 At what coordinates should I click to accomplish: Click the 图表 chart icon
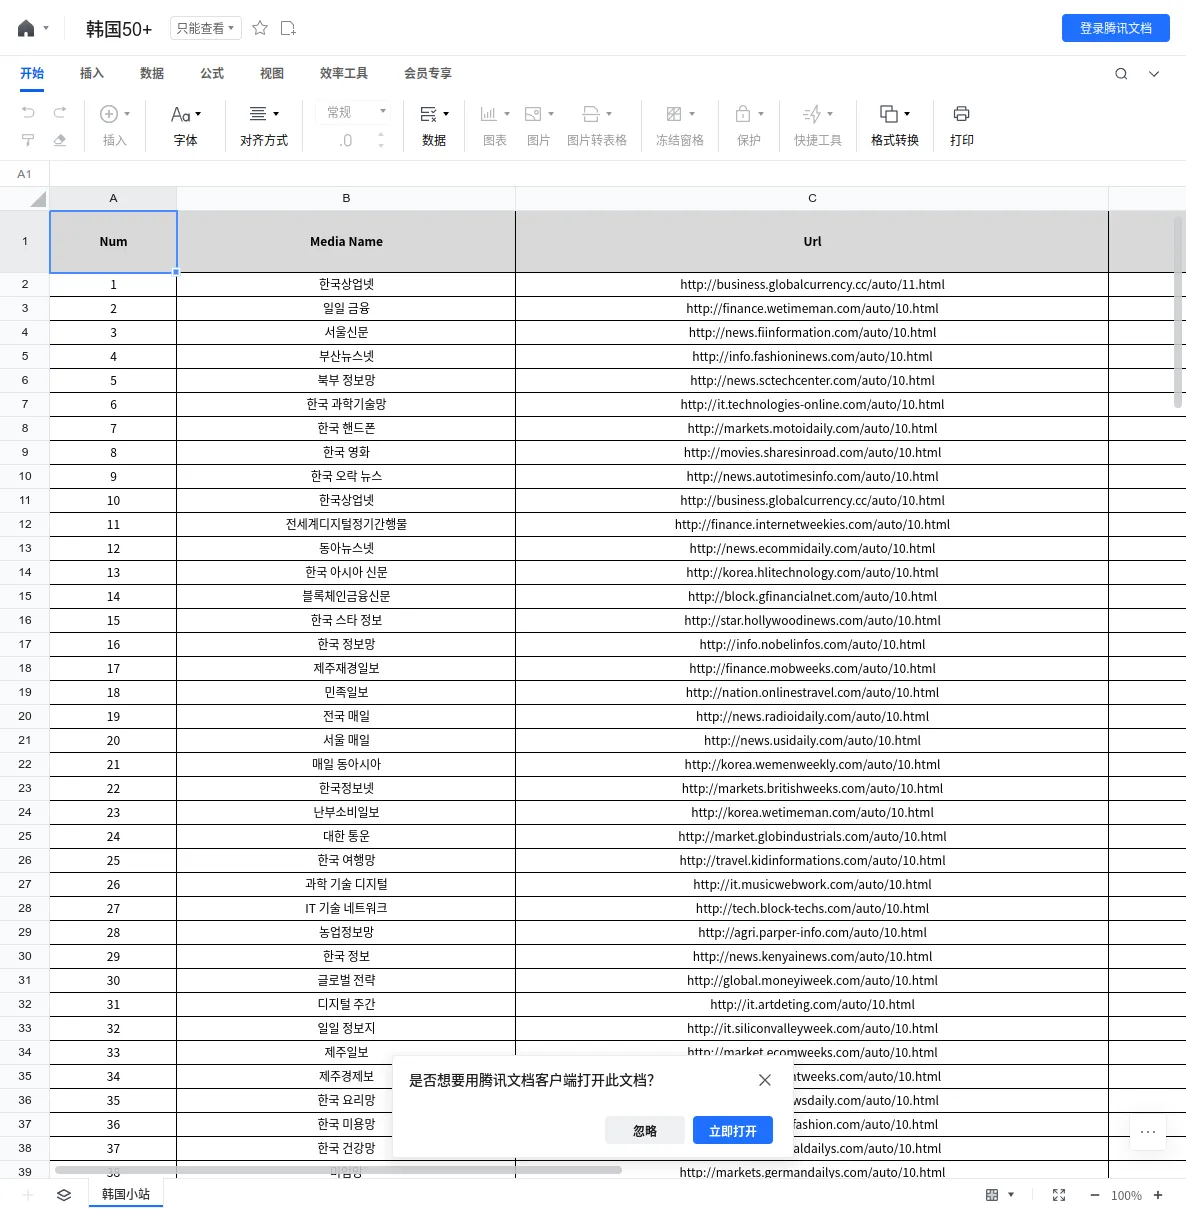coord(488,114)
